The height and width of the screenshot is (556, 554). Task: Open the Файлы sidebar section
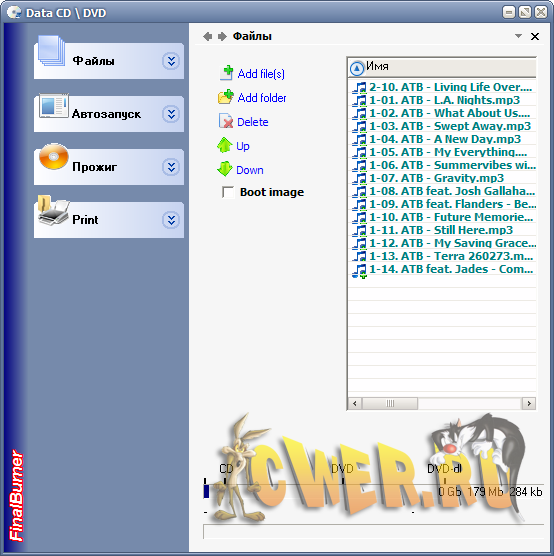109,61
